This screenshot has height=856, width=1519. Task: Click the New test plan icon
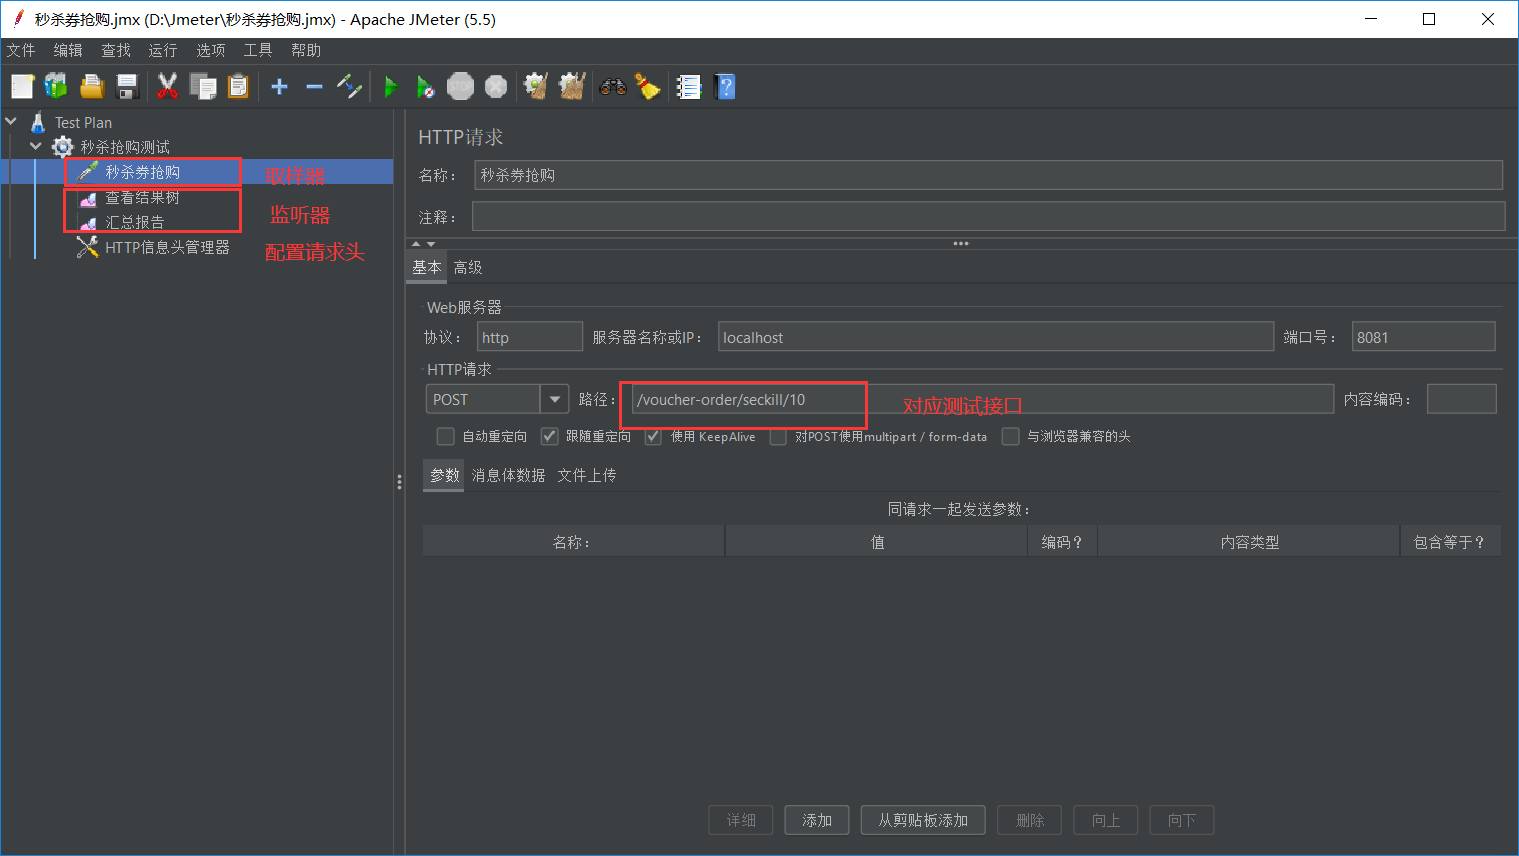point(22,87)
